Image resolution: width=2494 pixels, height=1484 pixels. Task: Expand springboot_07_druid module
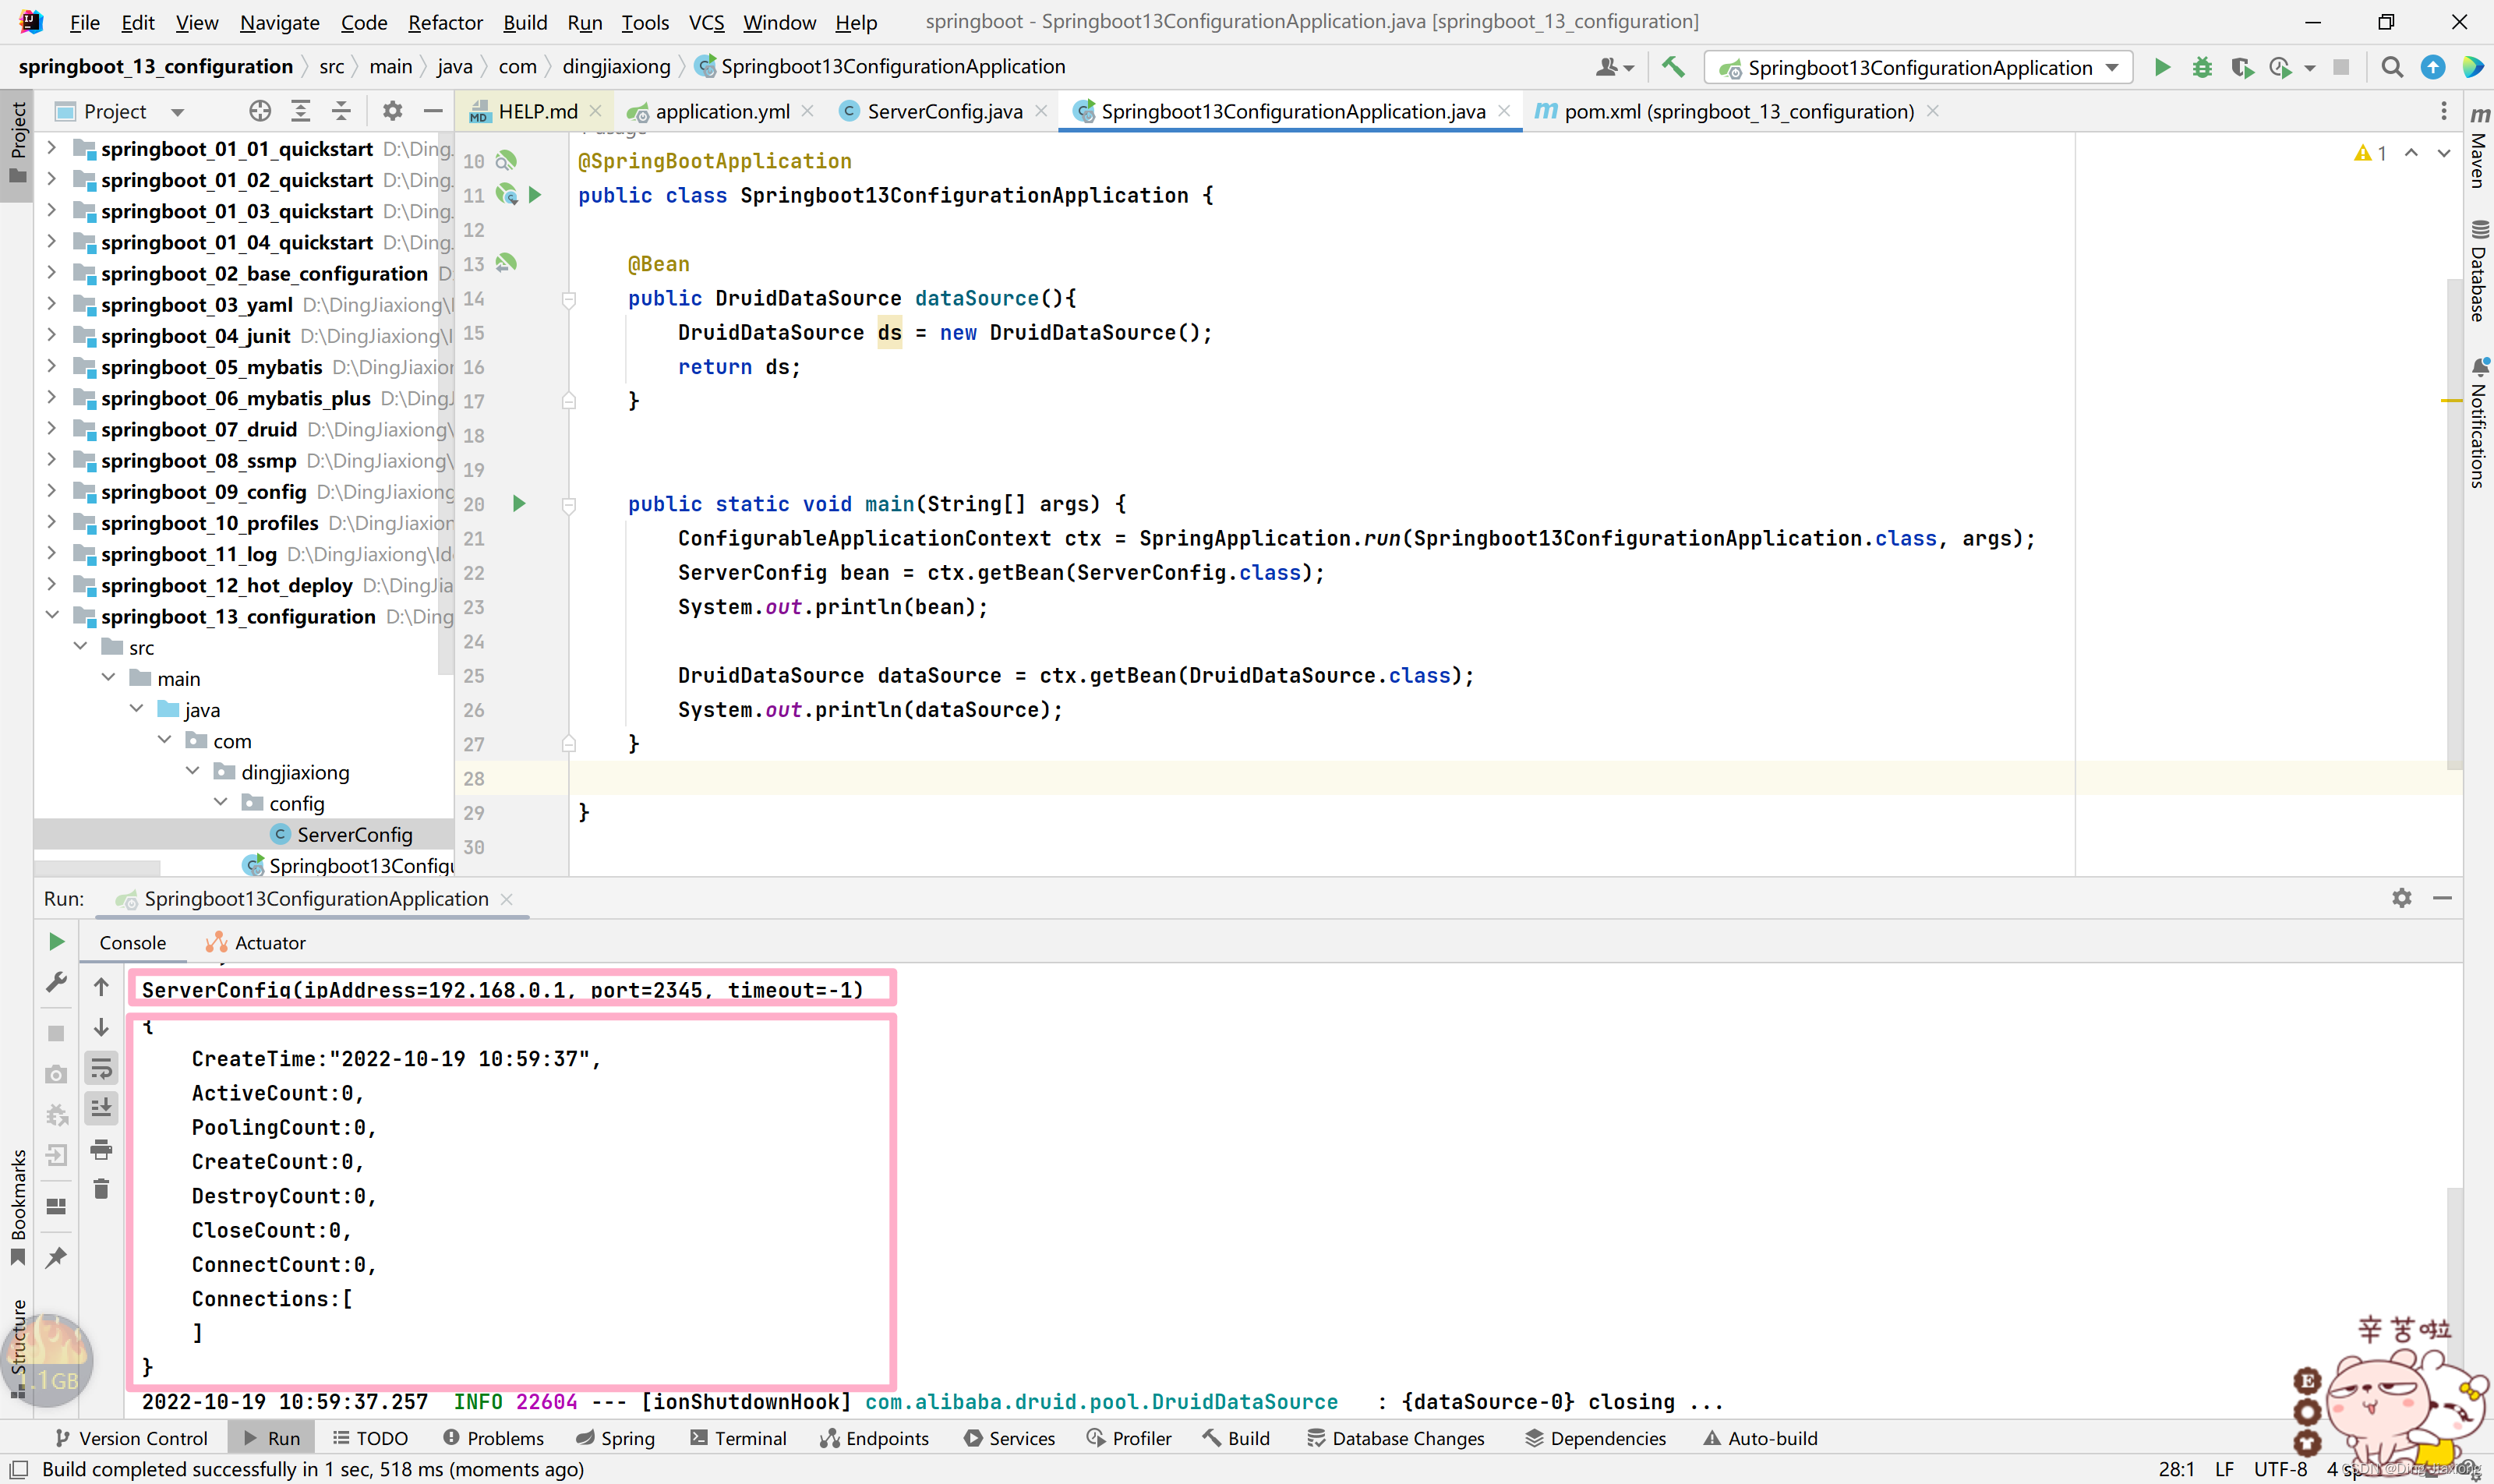coord(52,429)
